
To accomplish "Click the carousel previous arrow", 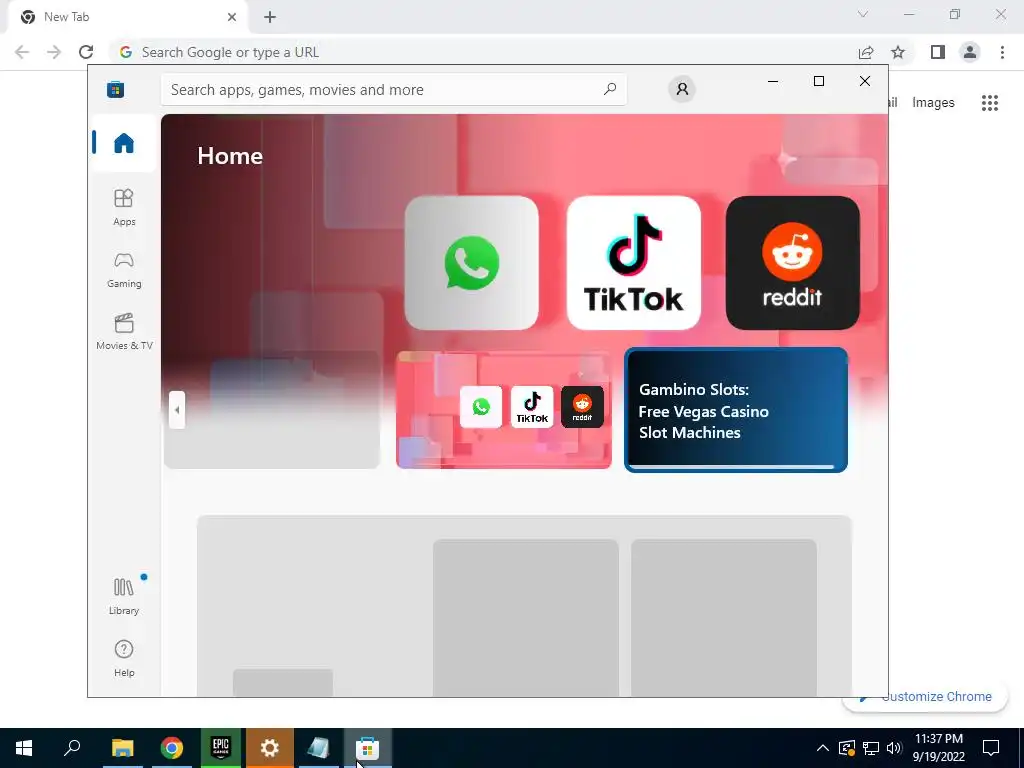I will tap(177, 410).
